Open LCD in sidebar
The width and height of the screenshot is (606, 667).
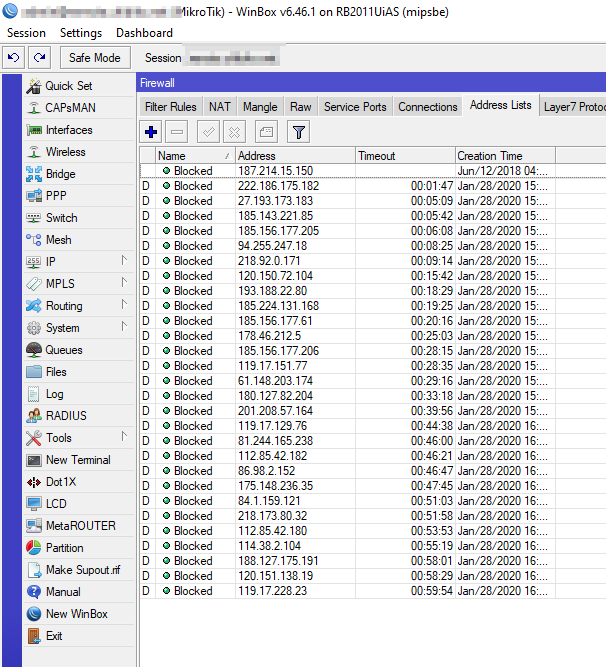tap(79, 504)
